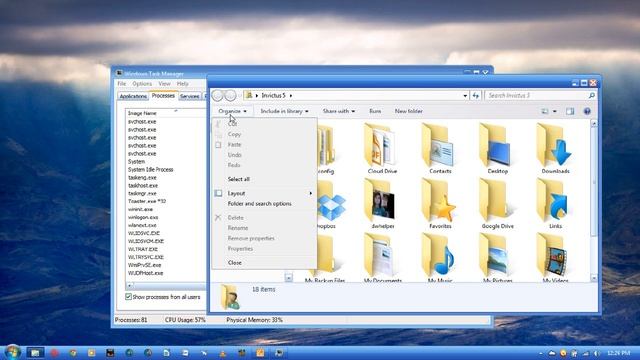The image size is (640, 360).
Task: Click the search magnifier icon
Action: coord(591,96)
